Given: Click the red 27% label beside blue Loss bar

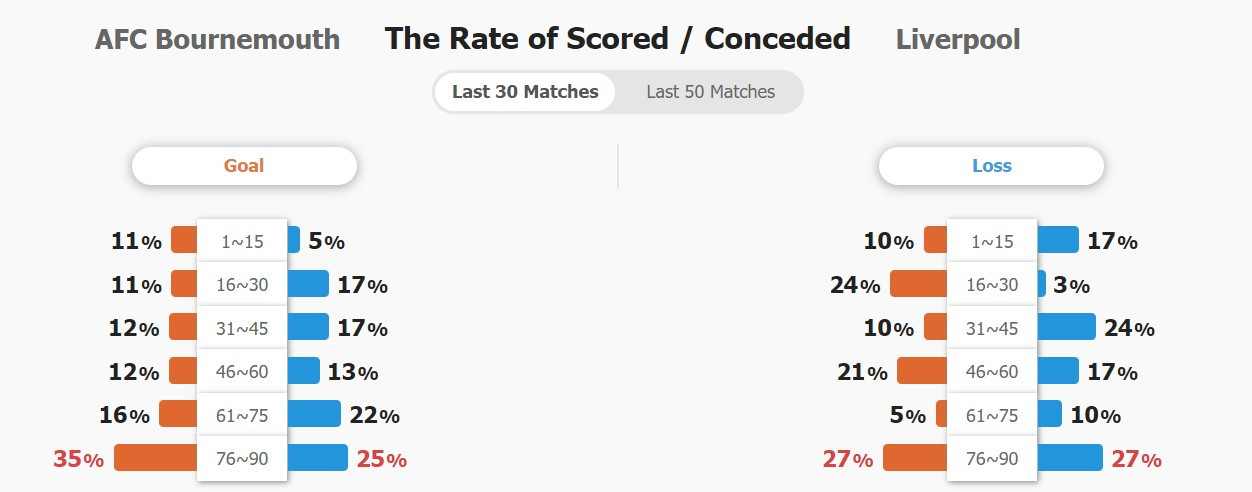Looking at the screenshot, I should pos(1136,460).
